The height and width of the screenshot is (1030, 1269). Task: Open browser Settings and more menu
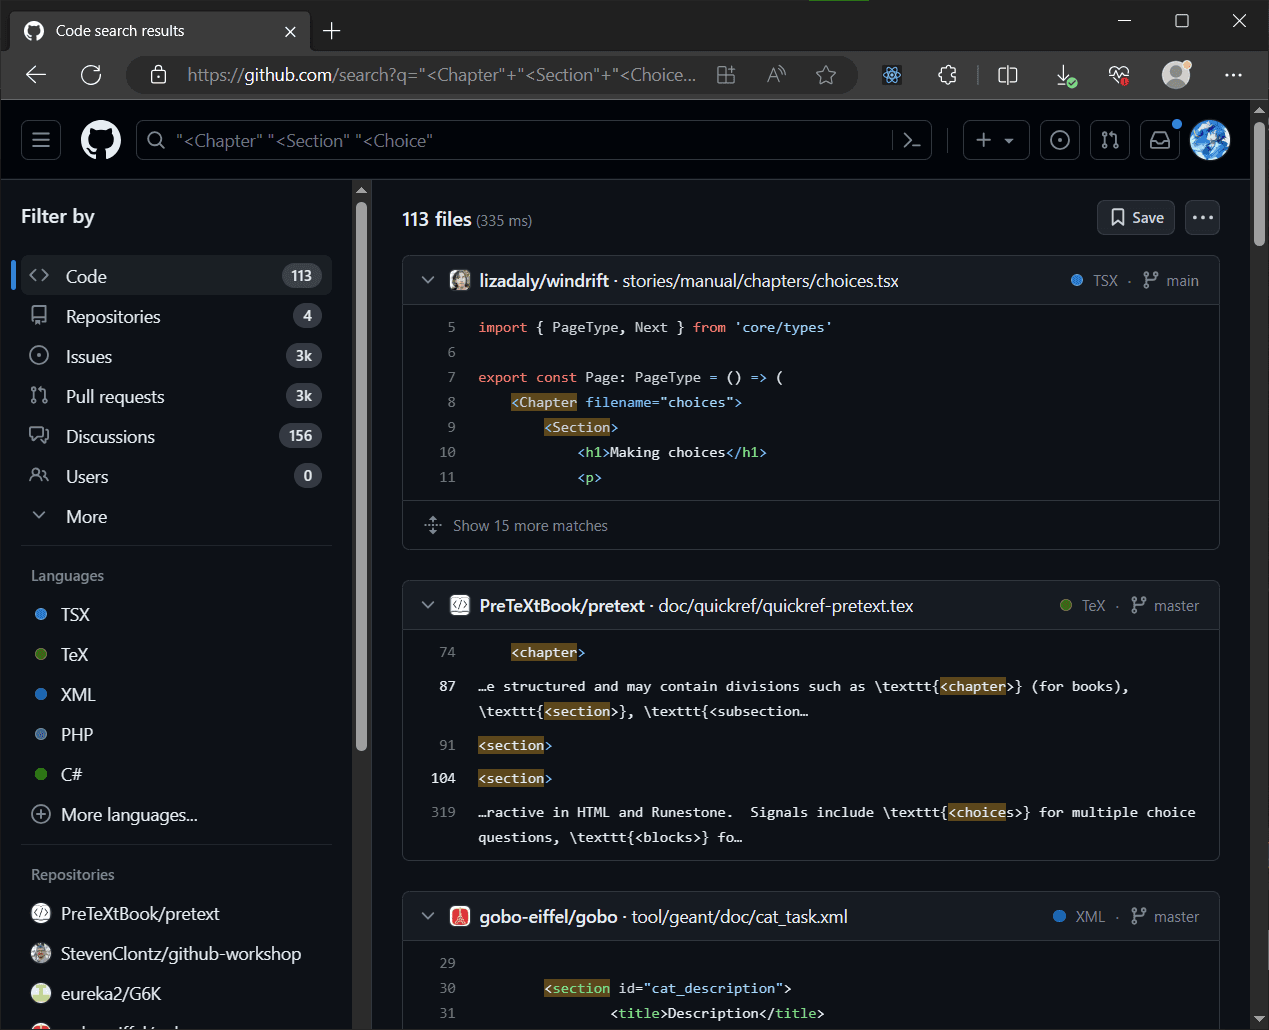(1233, 75)
